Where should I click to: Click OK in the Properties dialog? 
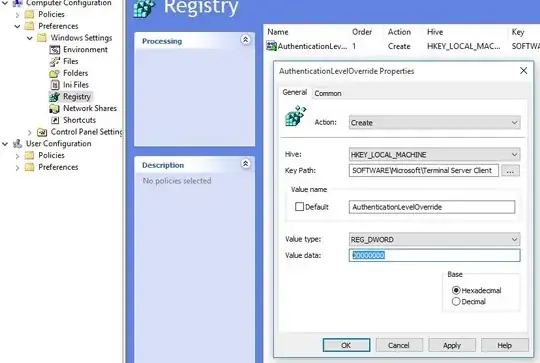(346, 345)
